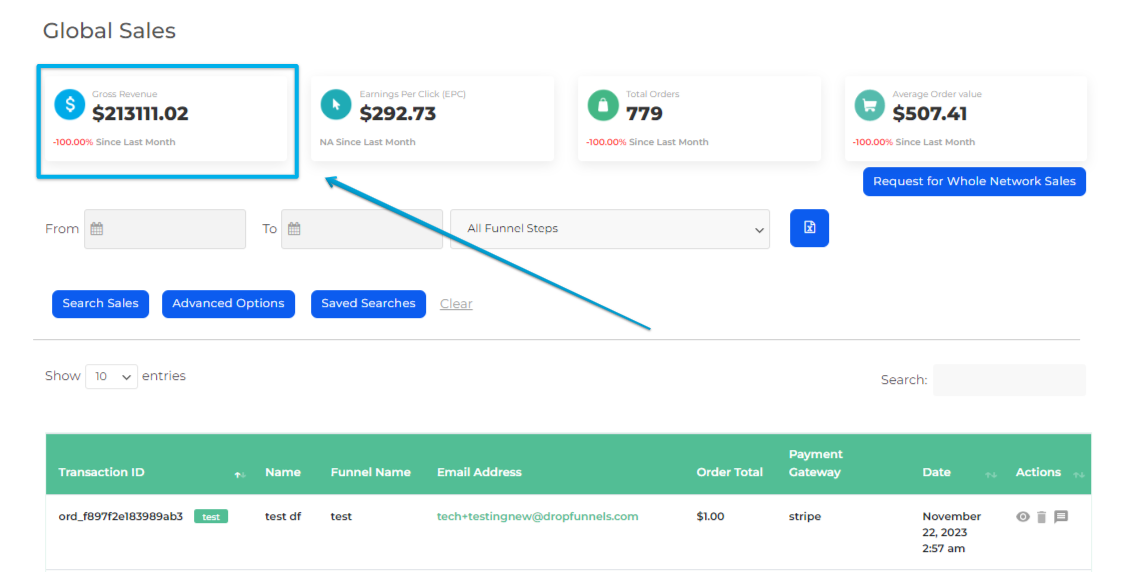Expand the All Funnel Steps dropdown
This screenshot has height=572, width=1132.
click(x=610, y=229)
